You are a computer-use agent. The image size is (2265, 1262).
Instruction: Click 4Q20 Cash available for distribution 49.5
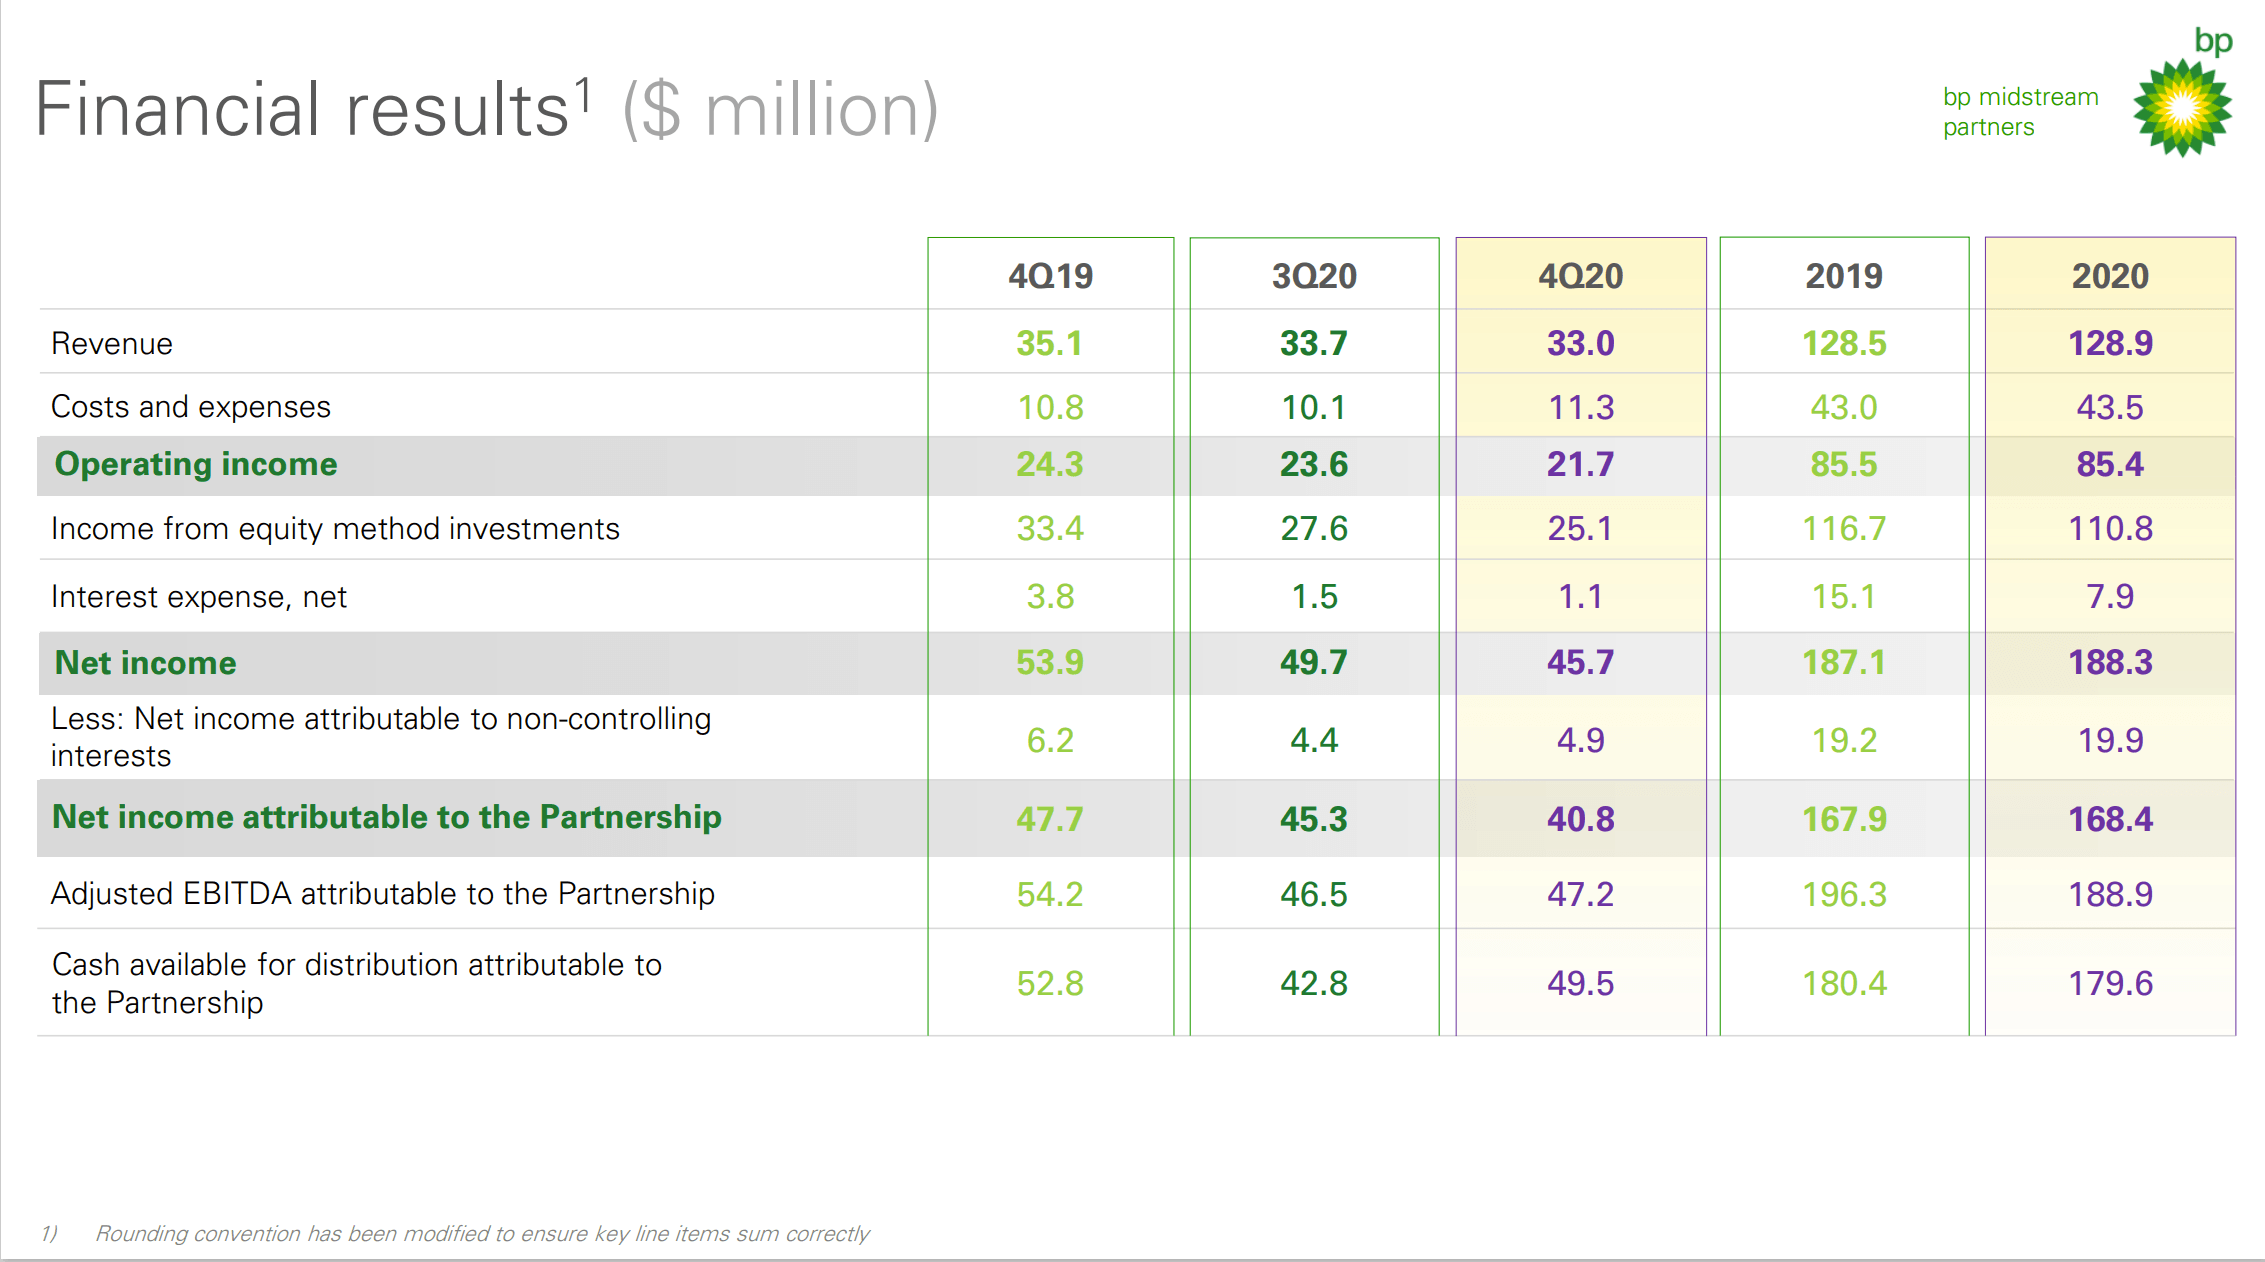[1580, 984]
